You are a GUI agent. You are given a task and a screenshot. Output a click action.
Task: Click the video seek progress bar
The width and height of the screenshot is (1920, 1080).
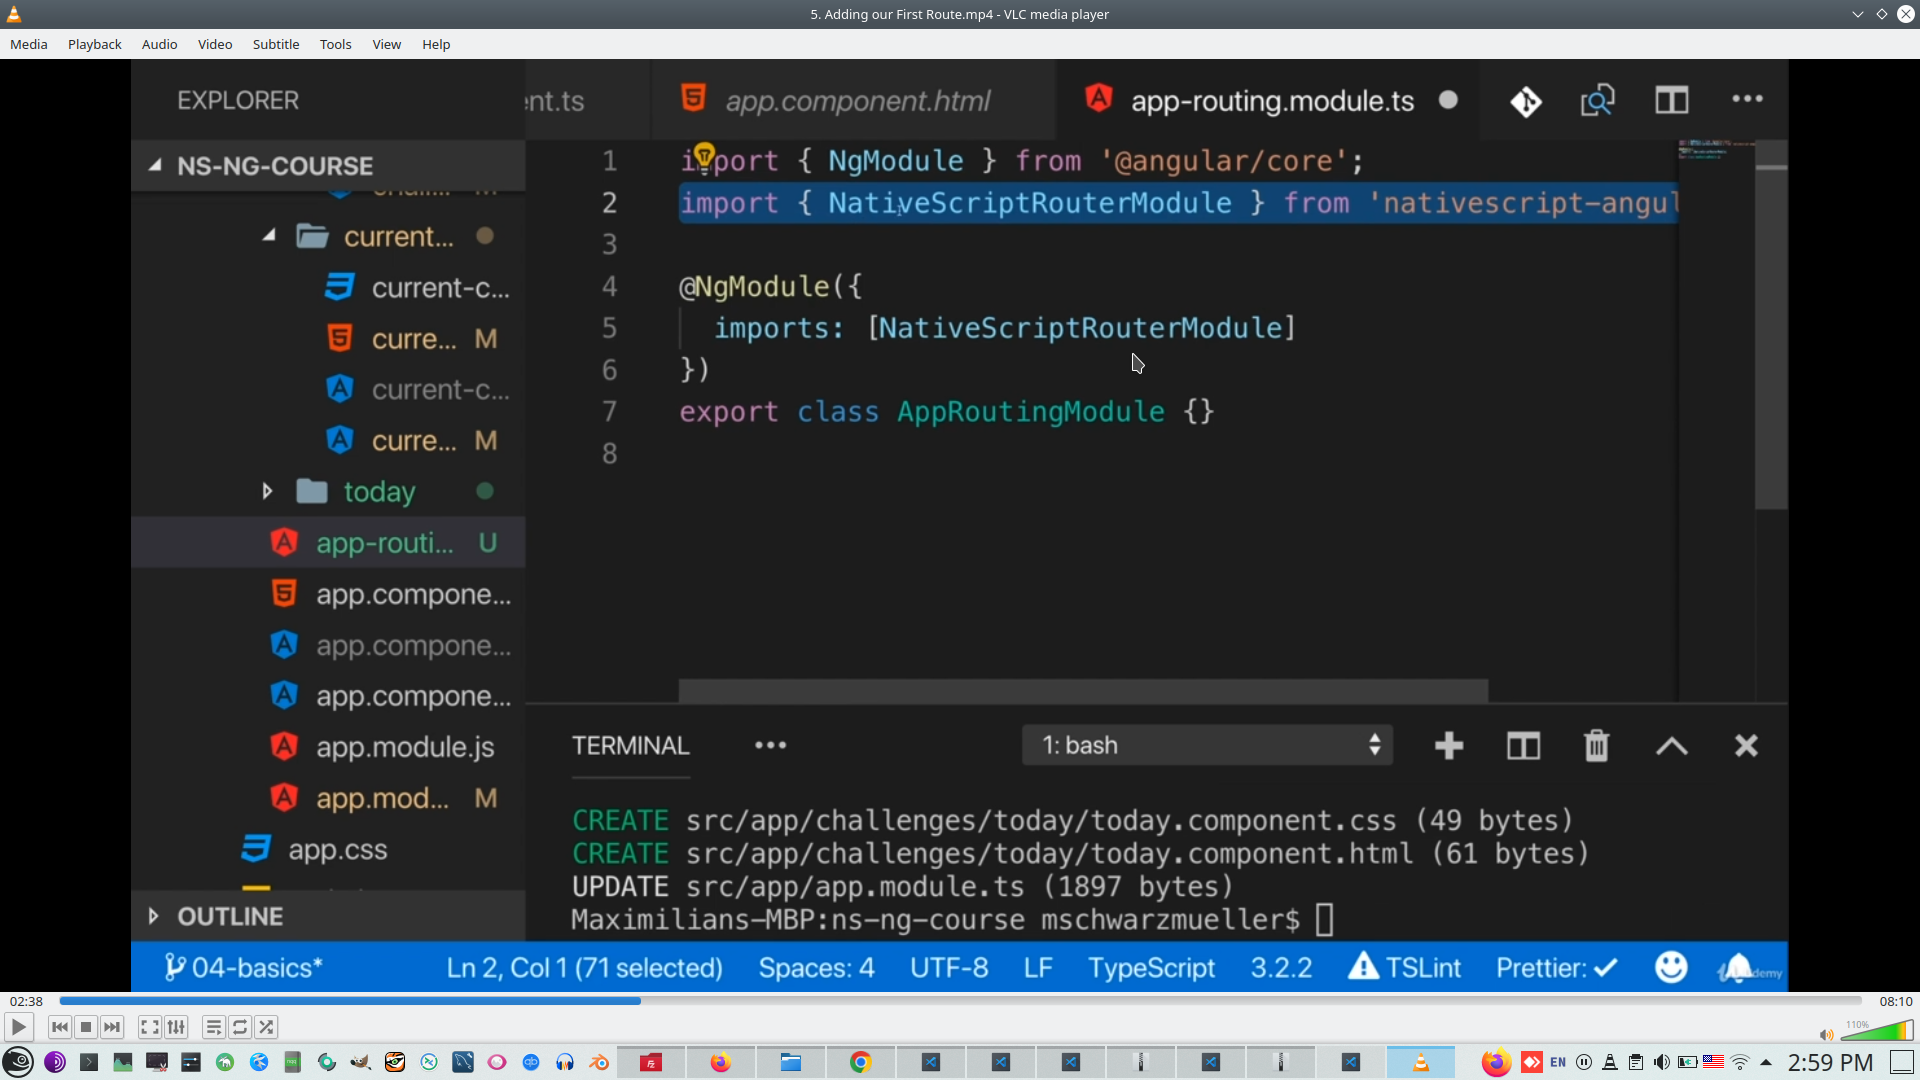(960, 1001)
